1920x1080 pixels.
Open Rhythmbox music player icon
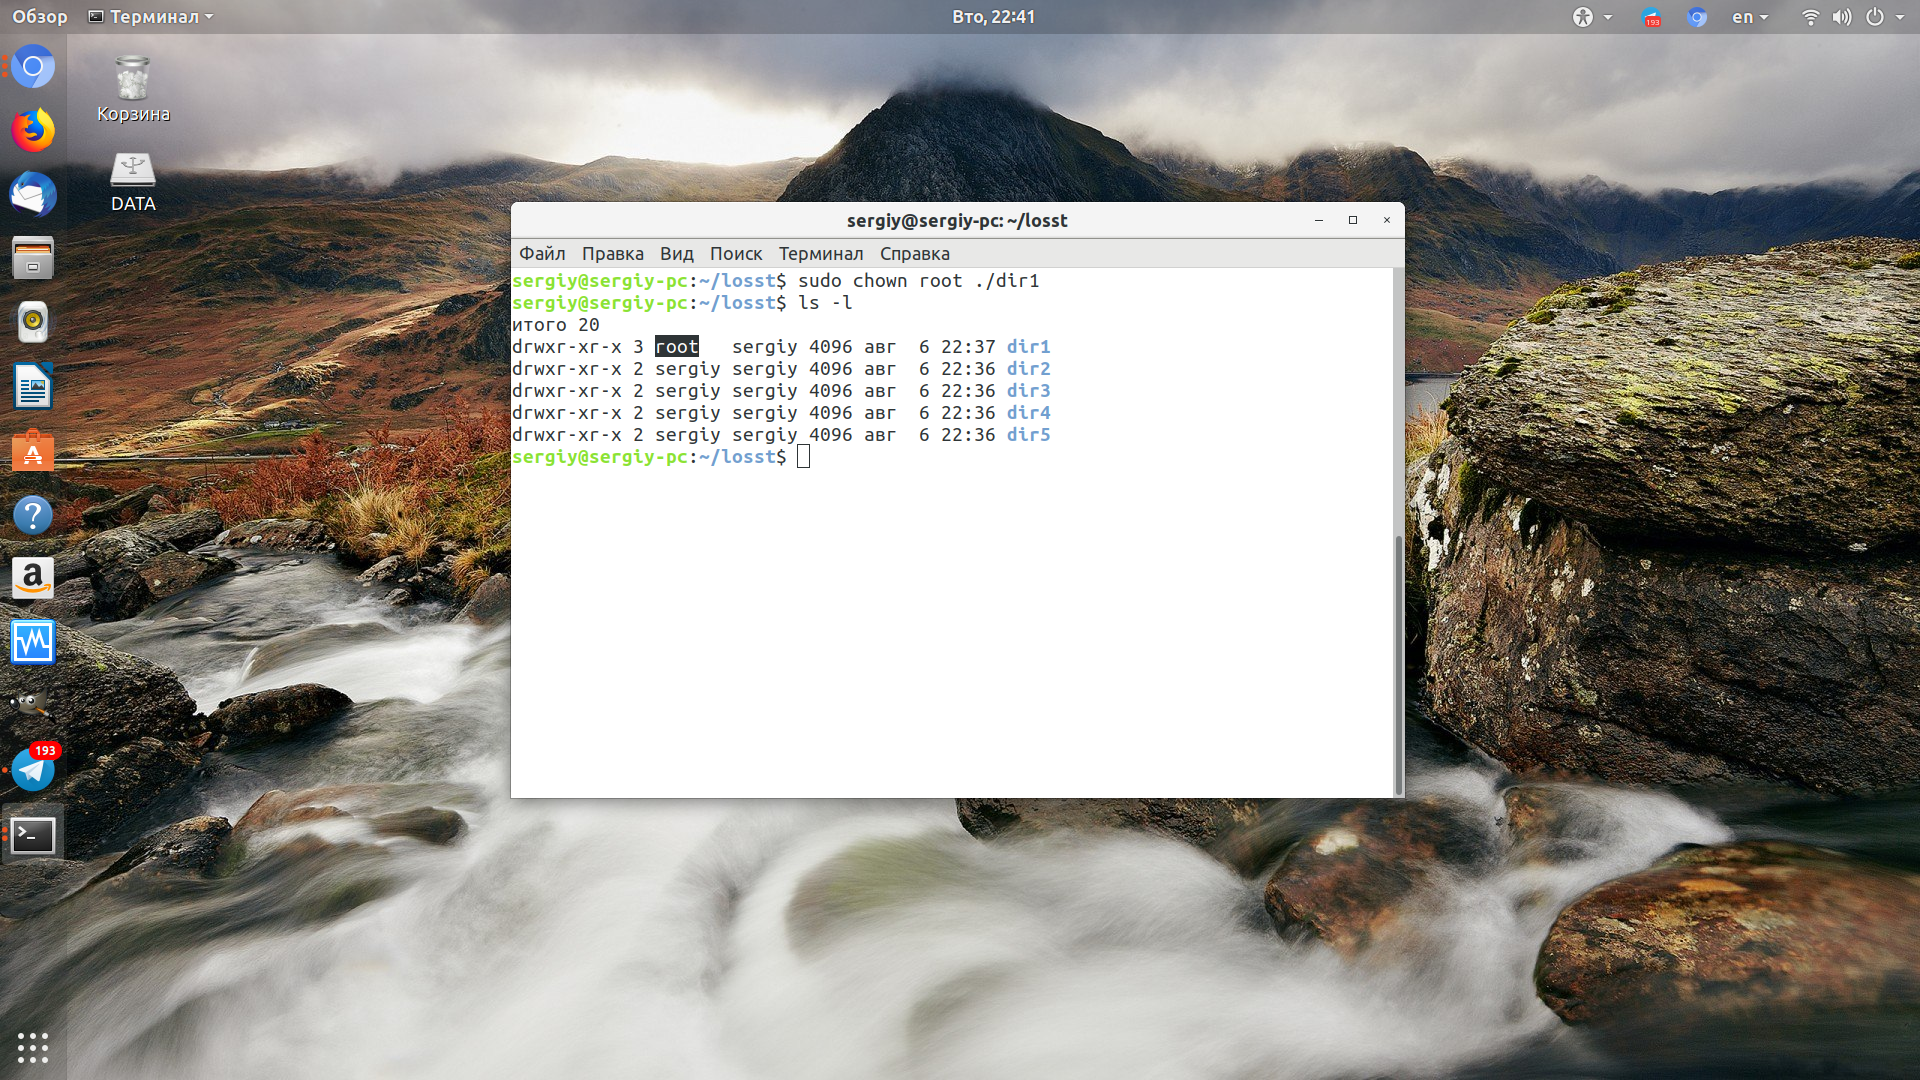point(33,322)
